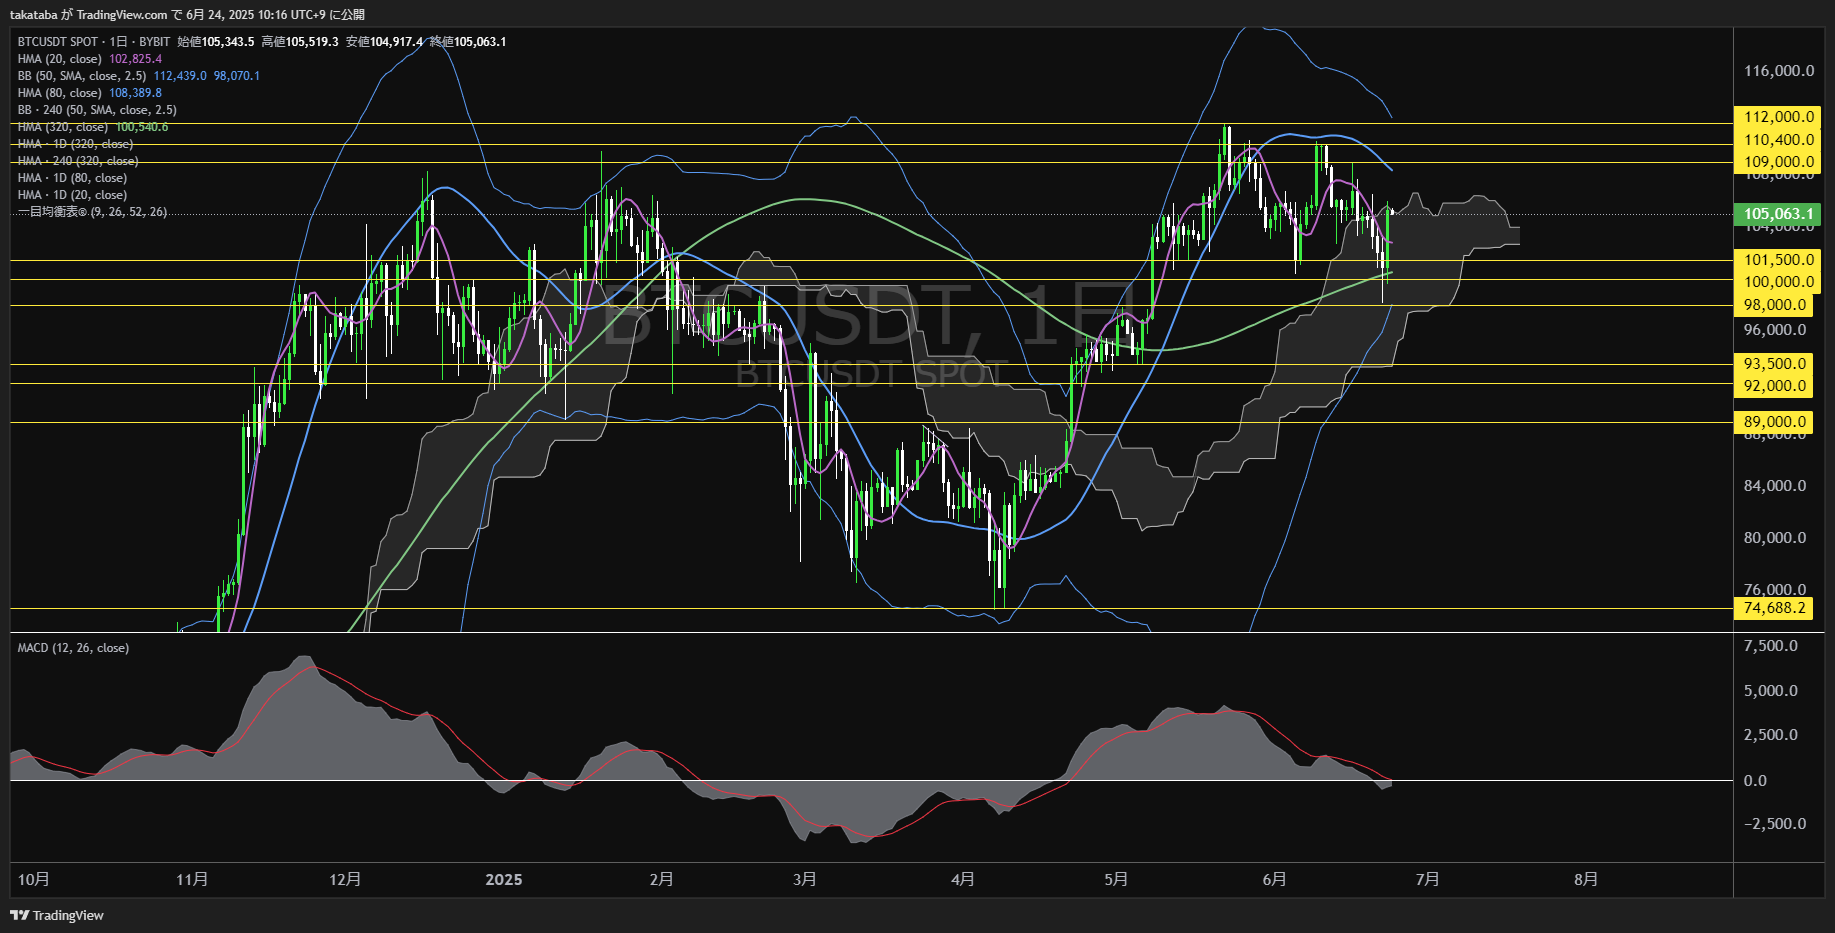Screen dimensions: 1835x933
Task: Click the publication header by takataba
Action: 187,14
